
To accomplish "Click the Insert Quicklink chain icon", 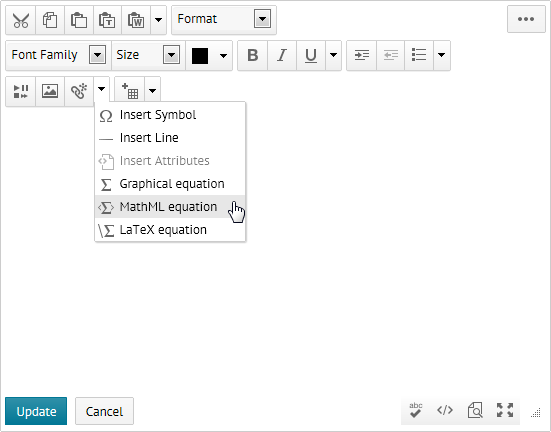I will (79, 91).
